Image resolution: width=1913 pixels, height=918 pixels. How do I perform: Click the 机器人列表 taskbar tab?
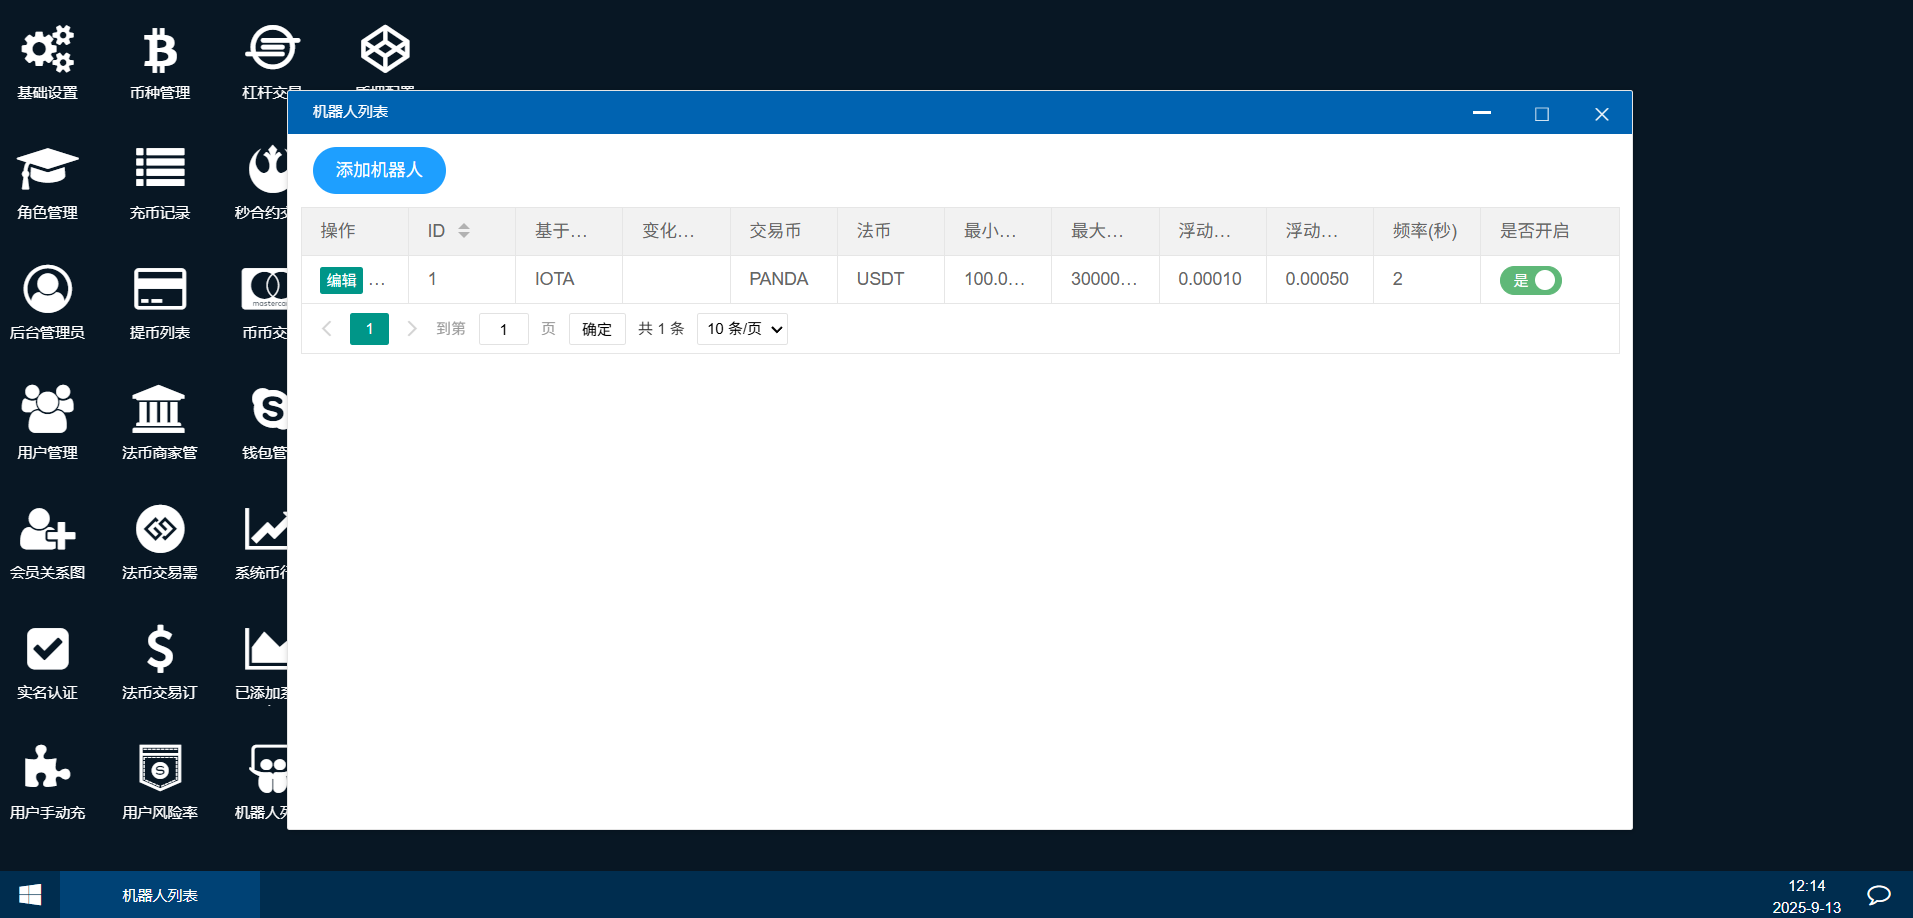pos(160,895)
